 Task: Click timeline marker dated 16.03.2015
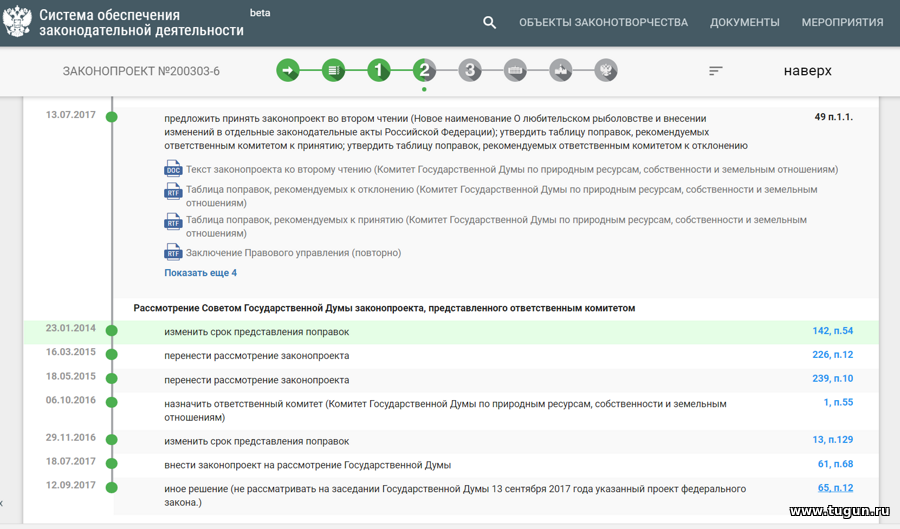click(111, 355)
